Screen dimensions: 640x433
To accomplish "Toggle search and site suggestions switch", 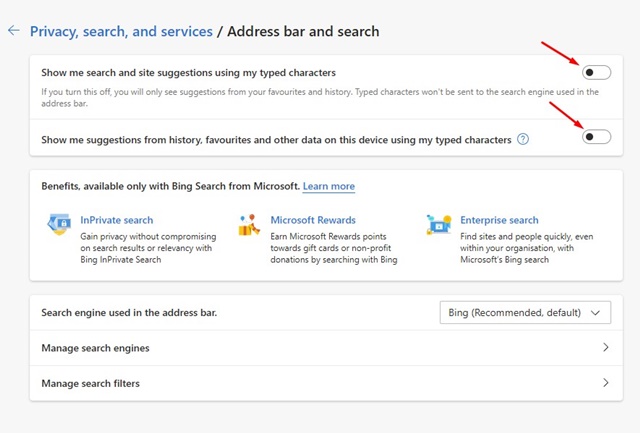I will coord(596,73).
